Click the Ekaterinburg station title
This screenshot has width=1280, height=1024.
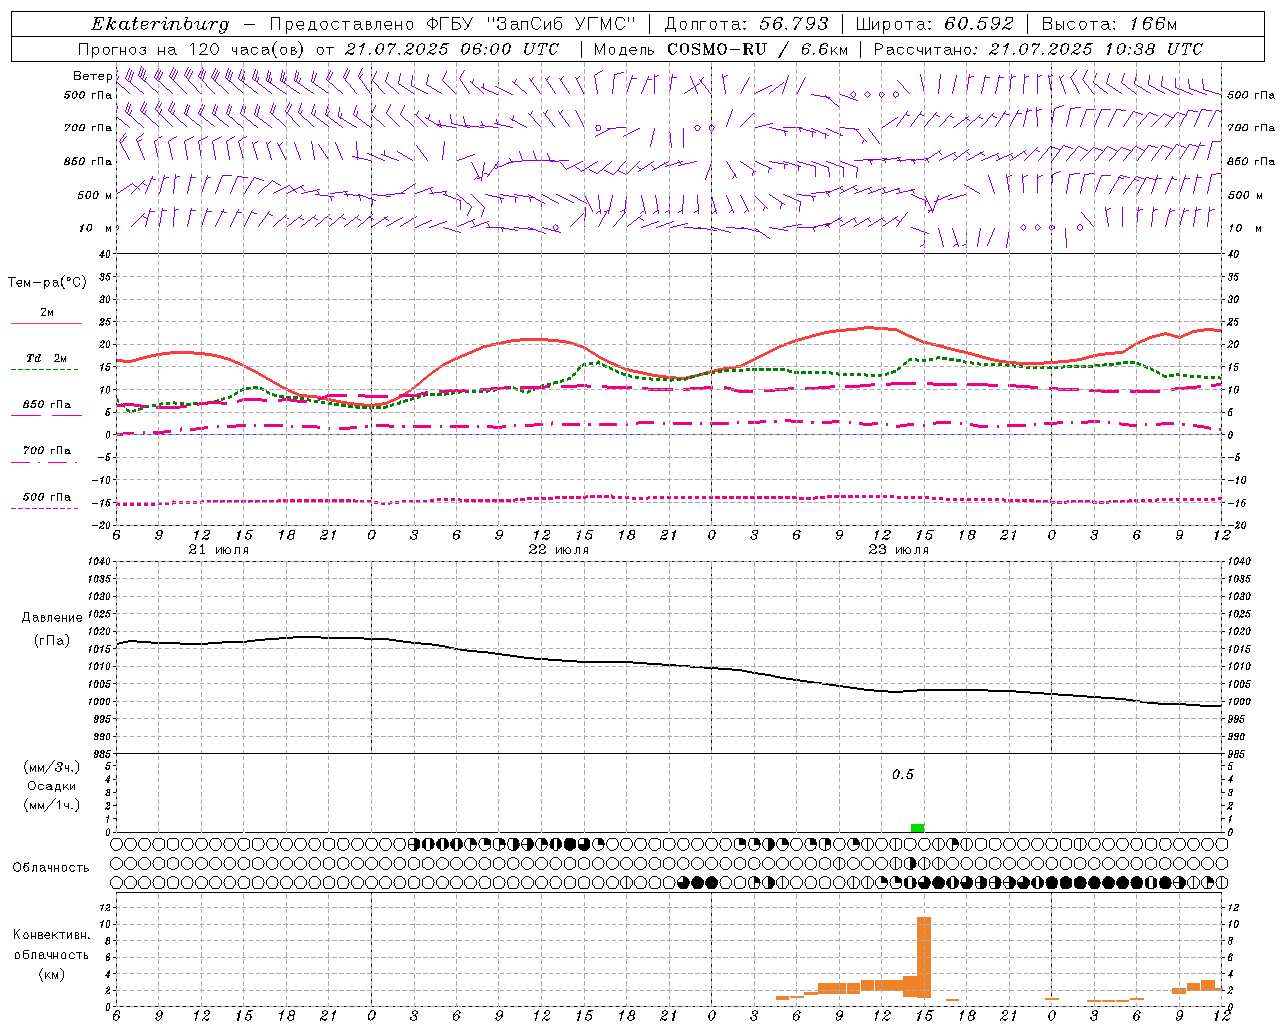[160, 24]
